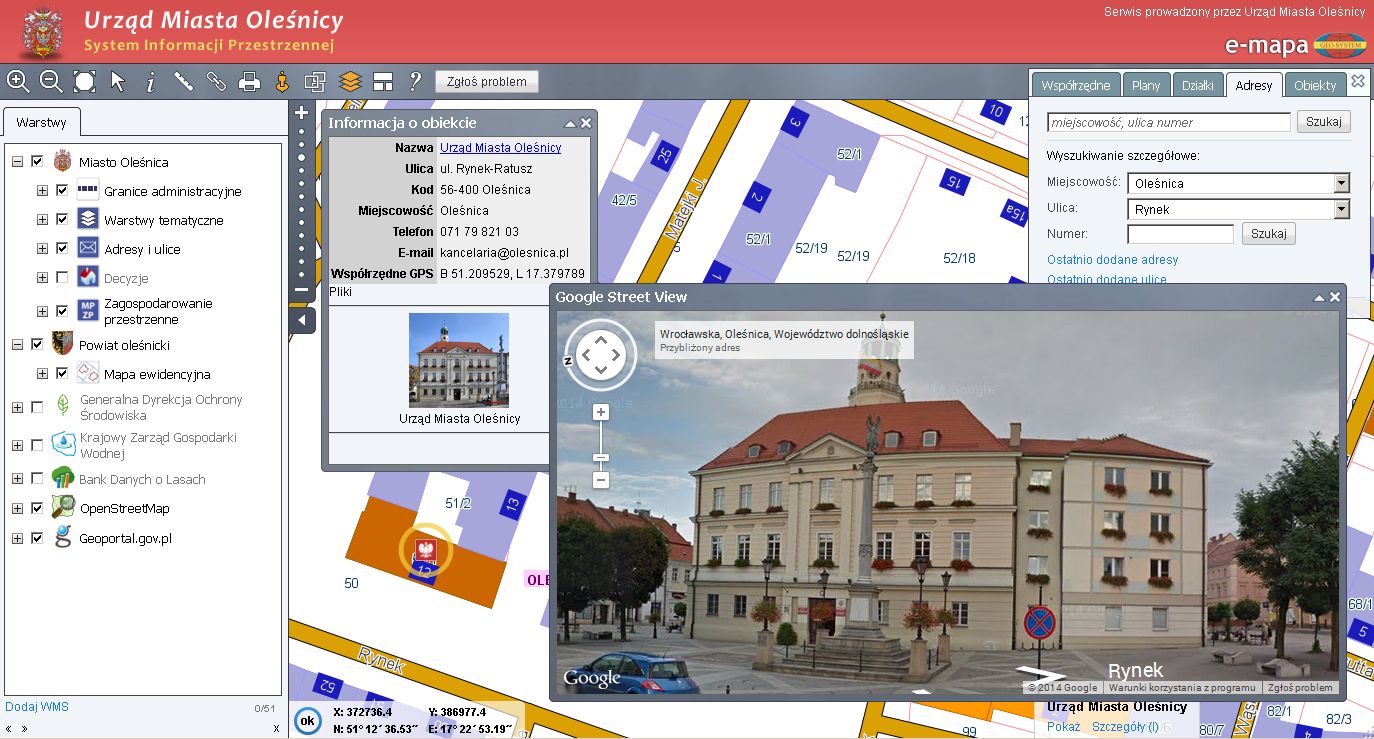Screen dimensions: 1374x739
Task: Click the Decyzje layer house icon
Action: coord(88,277)
